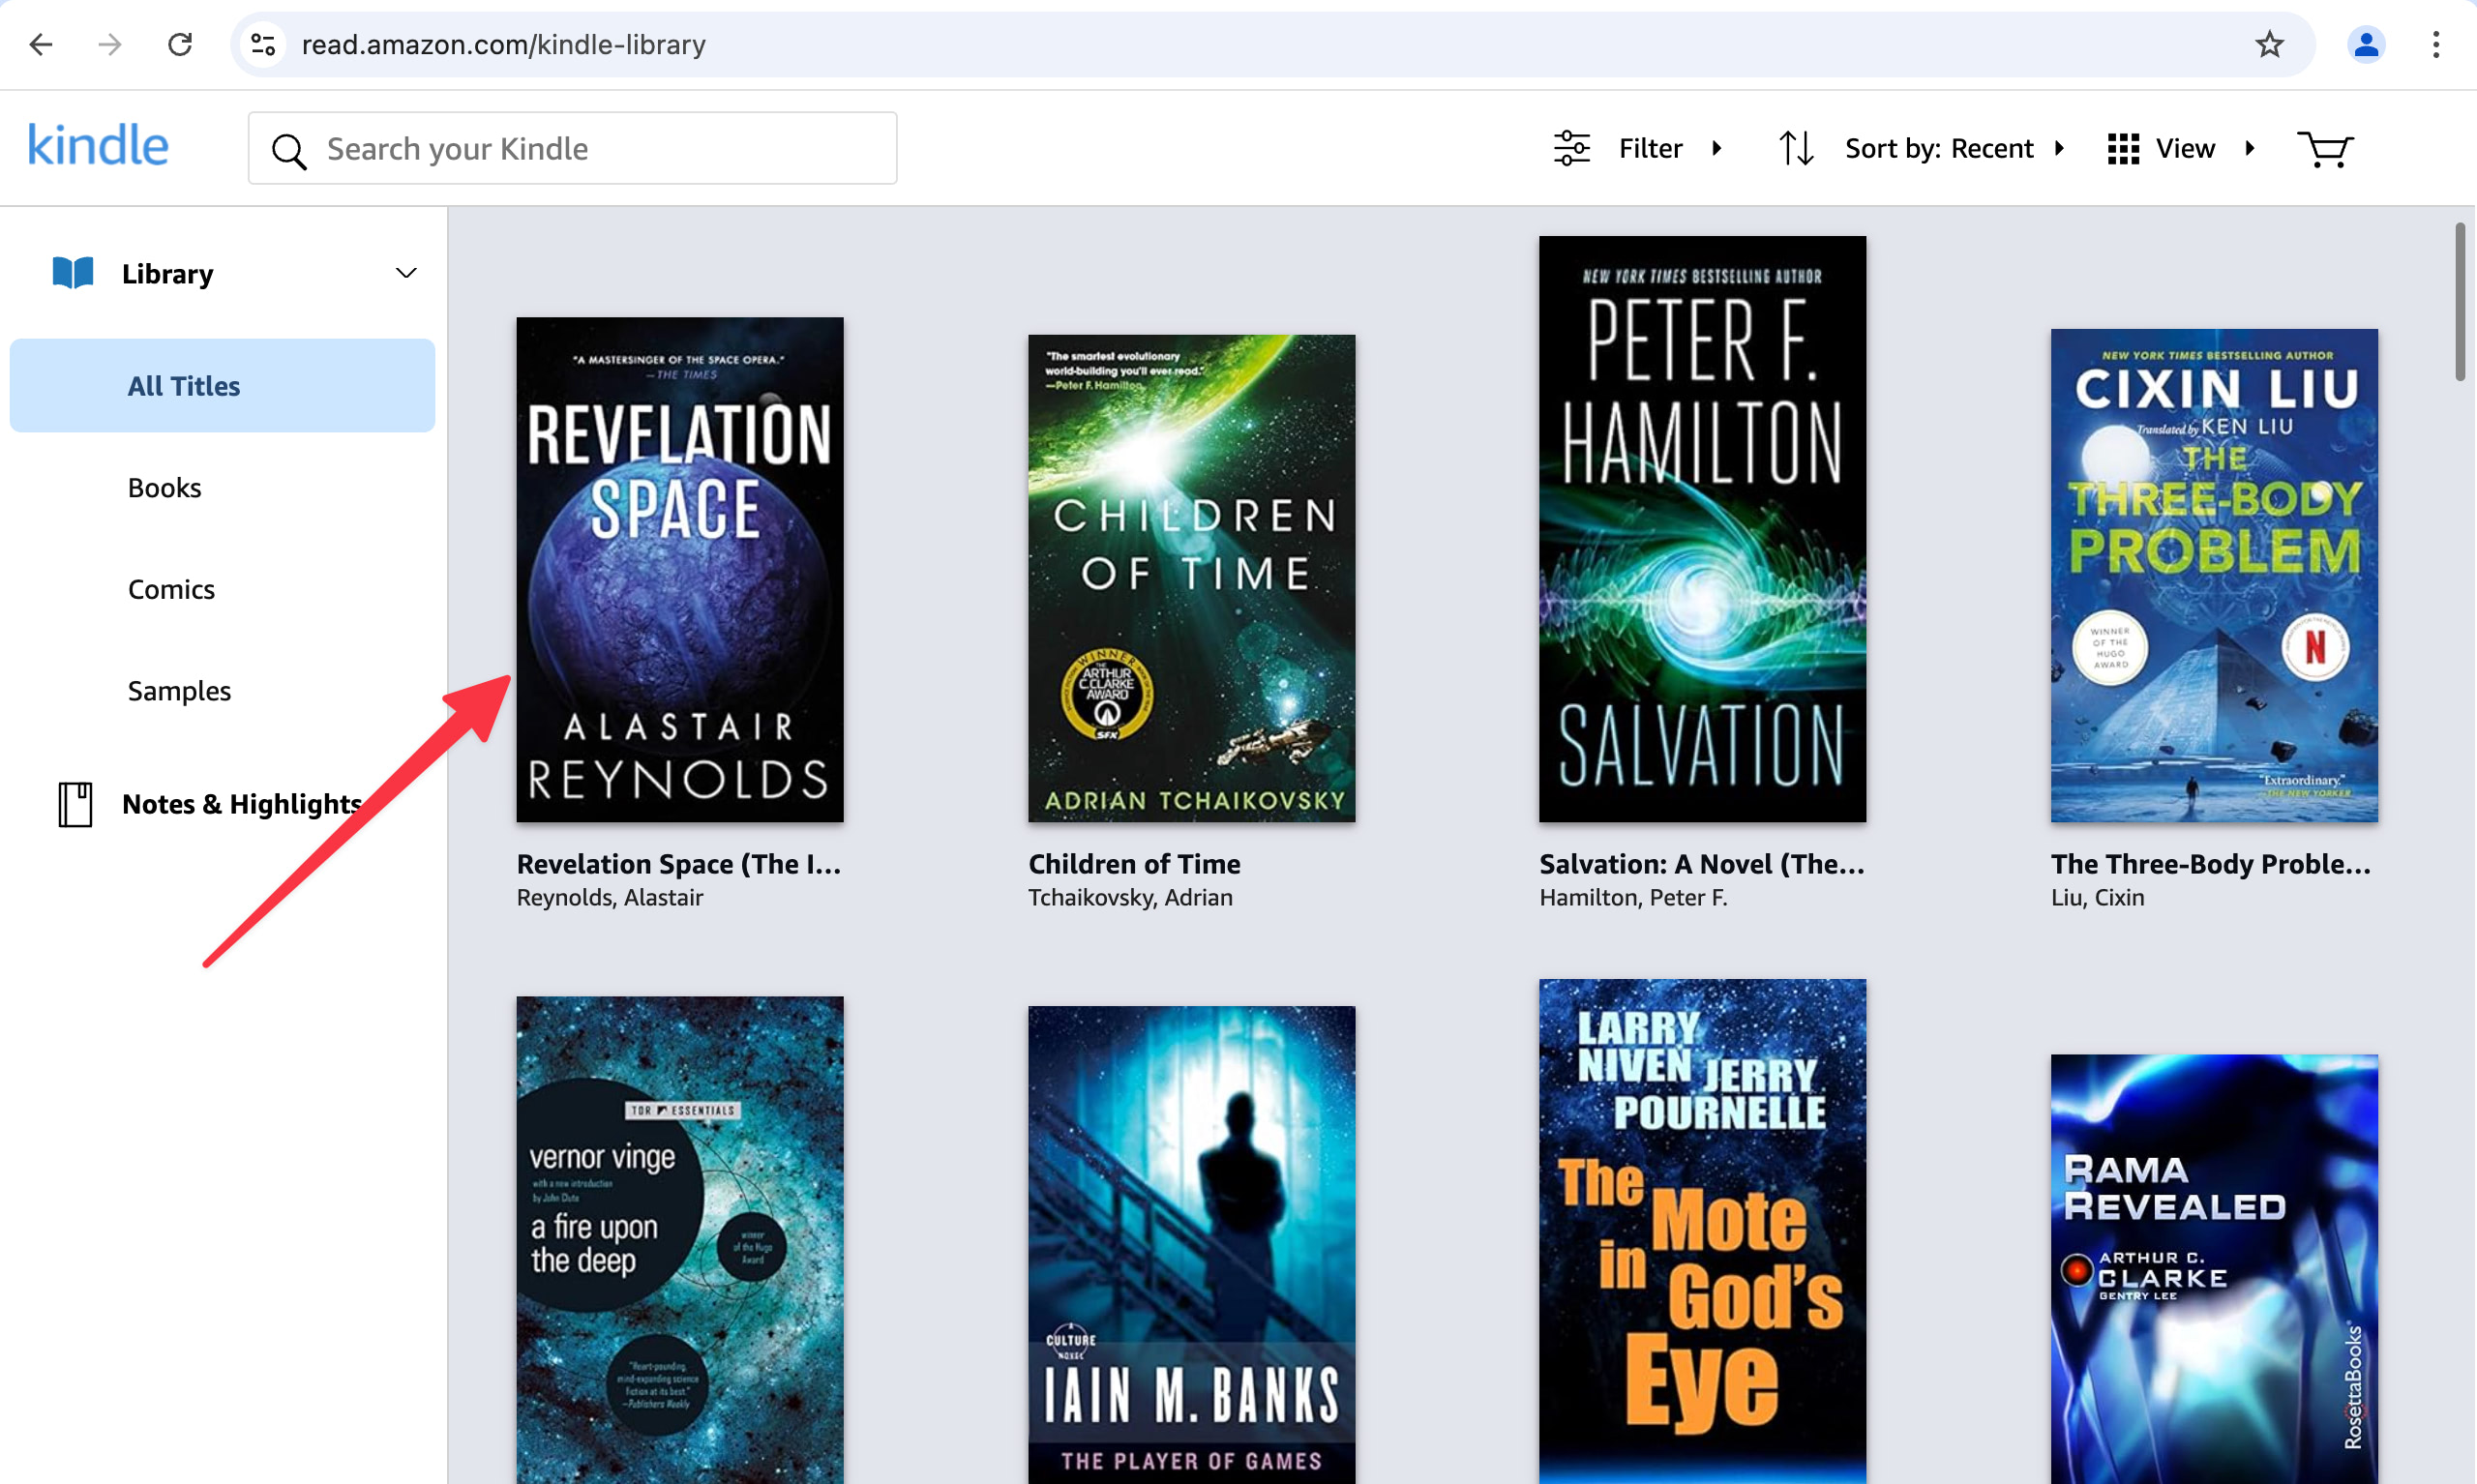Viewport: 2477px width, 1484px height.
Task: Bookmark page with star icon
Action: click(2269, 44)
